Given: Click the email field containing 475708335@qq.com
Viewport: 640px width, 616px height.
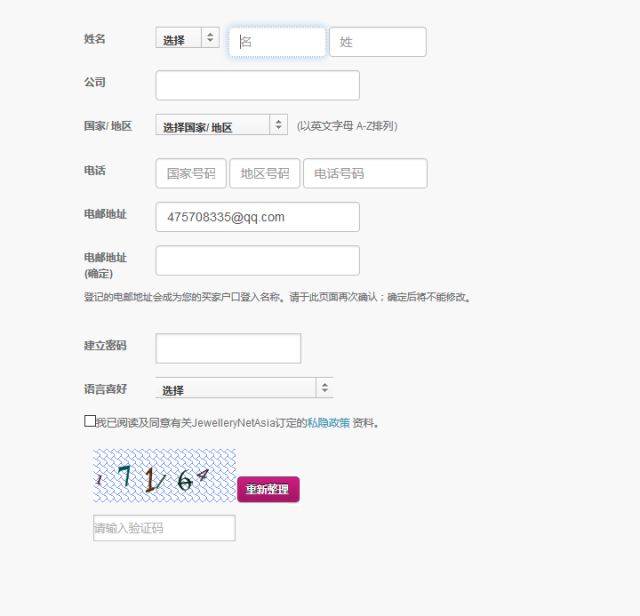Looking at the screenshot, I should [258, 217].
